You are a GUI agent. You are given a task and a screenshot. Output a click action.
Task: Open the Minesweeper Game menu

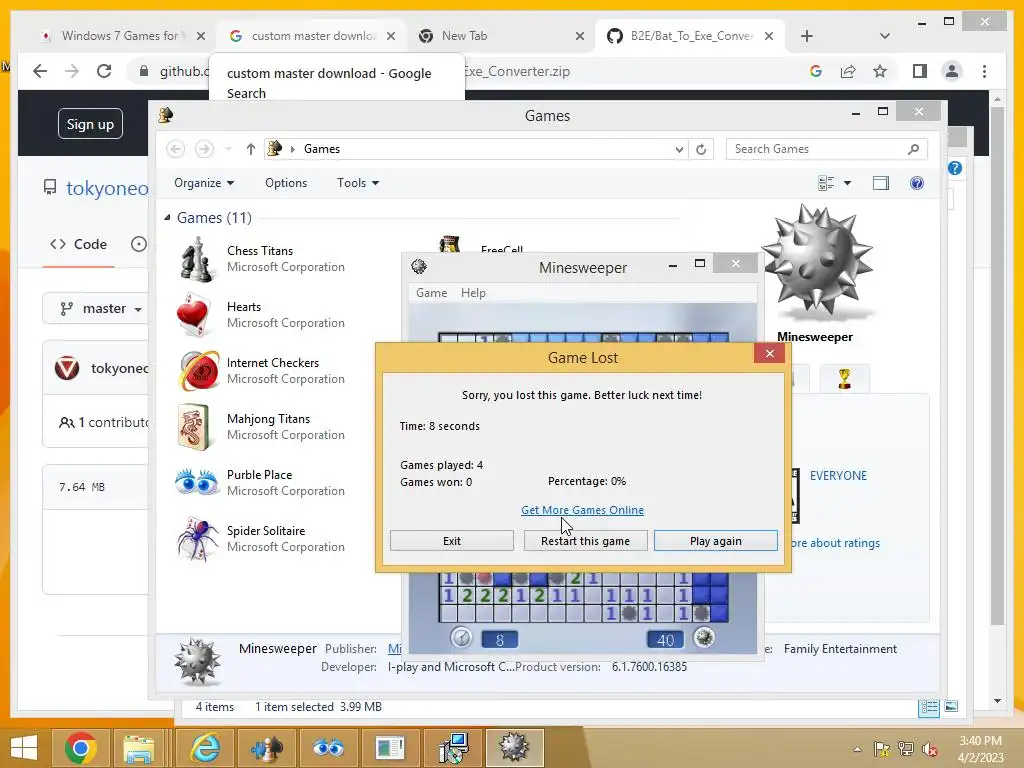432,293
